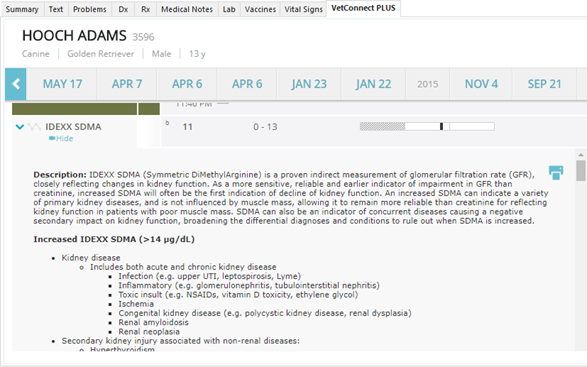587x367 pixels.
Task: Hide the SDMA description text
Action: [x=64, y=139]
